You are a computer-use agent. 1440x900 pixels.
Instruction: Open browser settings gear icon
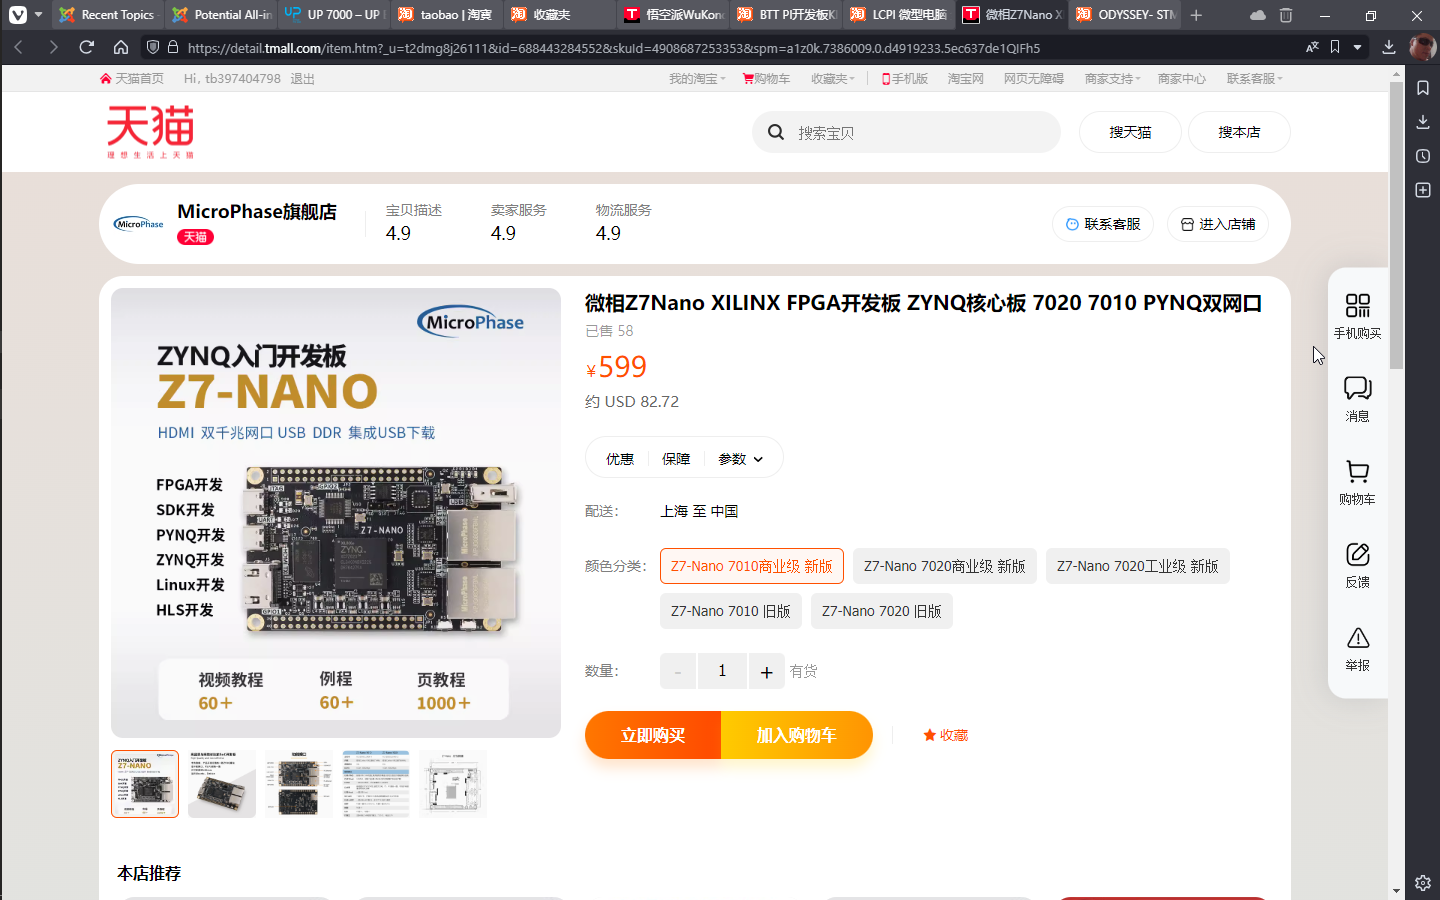[1423, 883]
